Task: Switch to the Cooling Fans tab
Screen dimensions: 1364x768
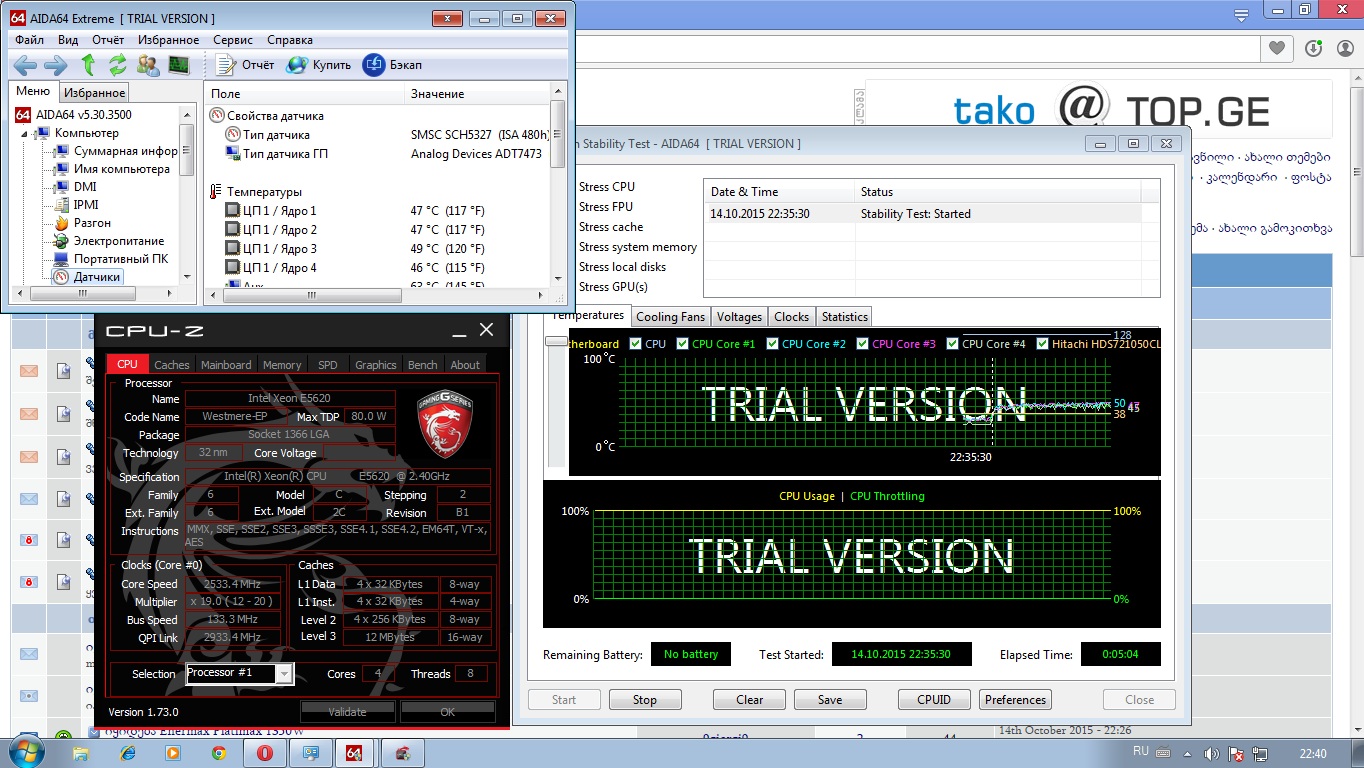Action: pyautogui.click(x=670, y=317)
